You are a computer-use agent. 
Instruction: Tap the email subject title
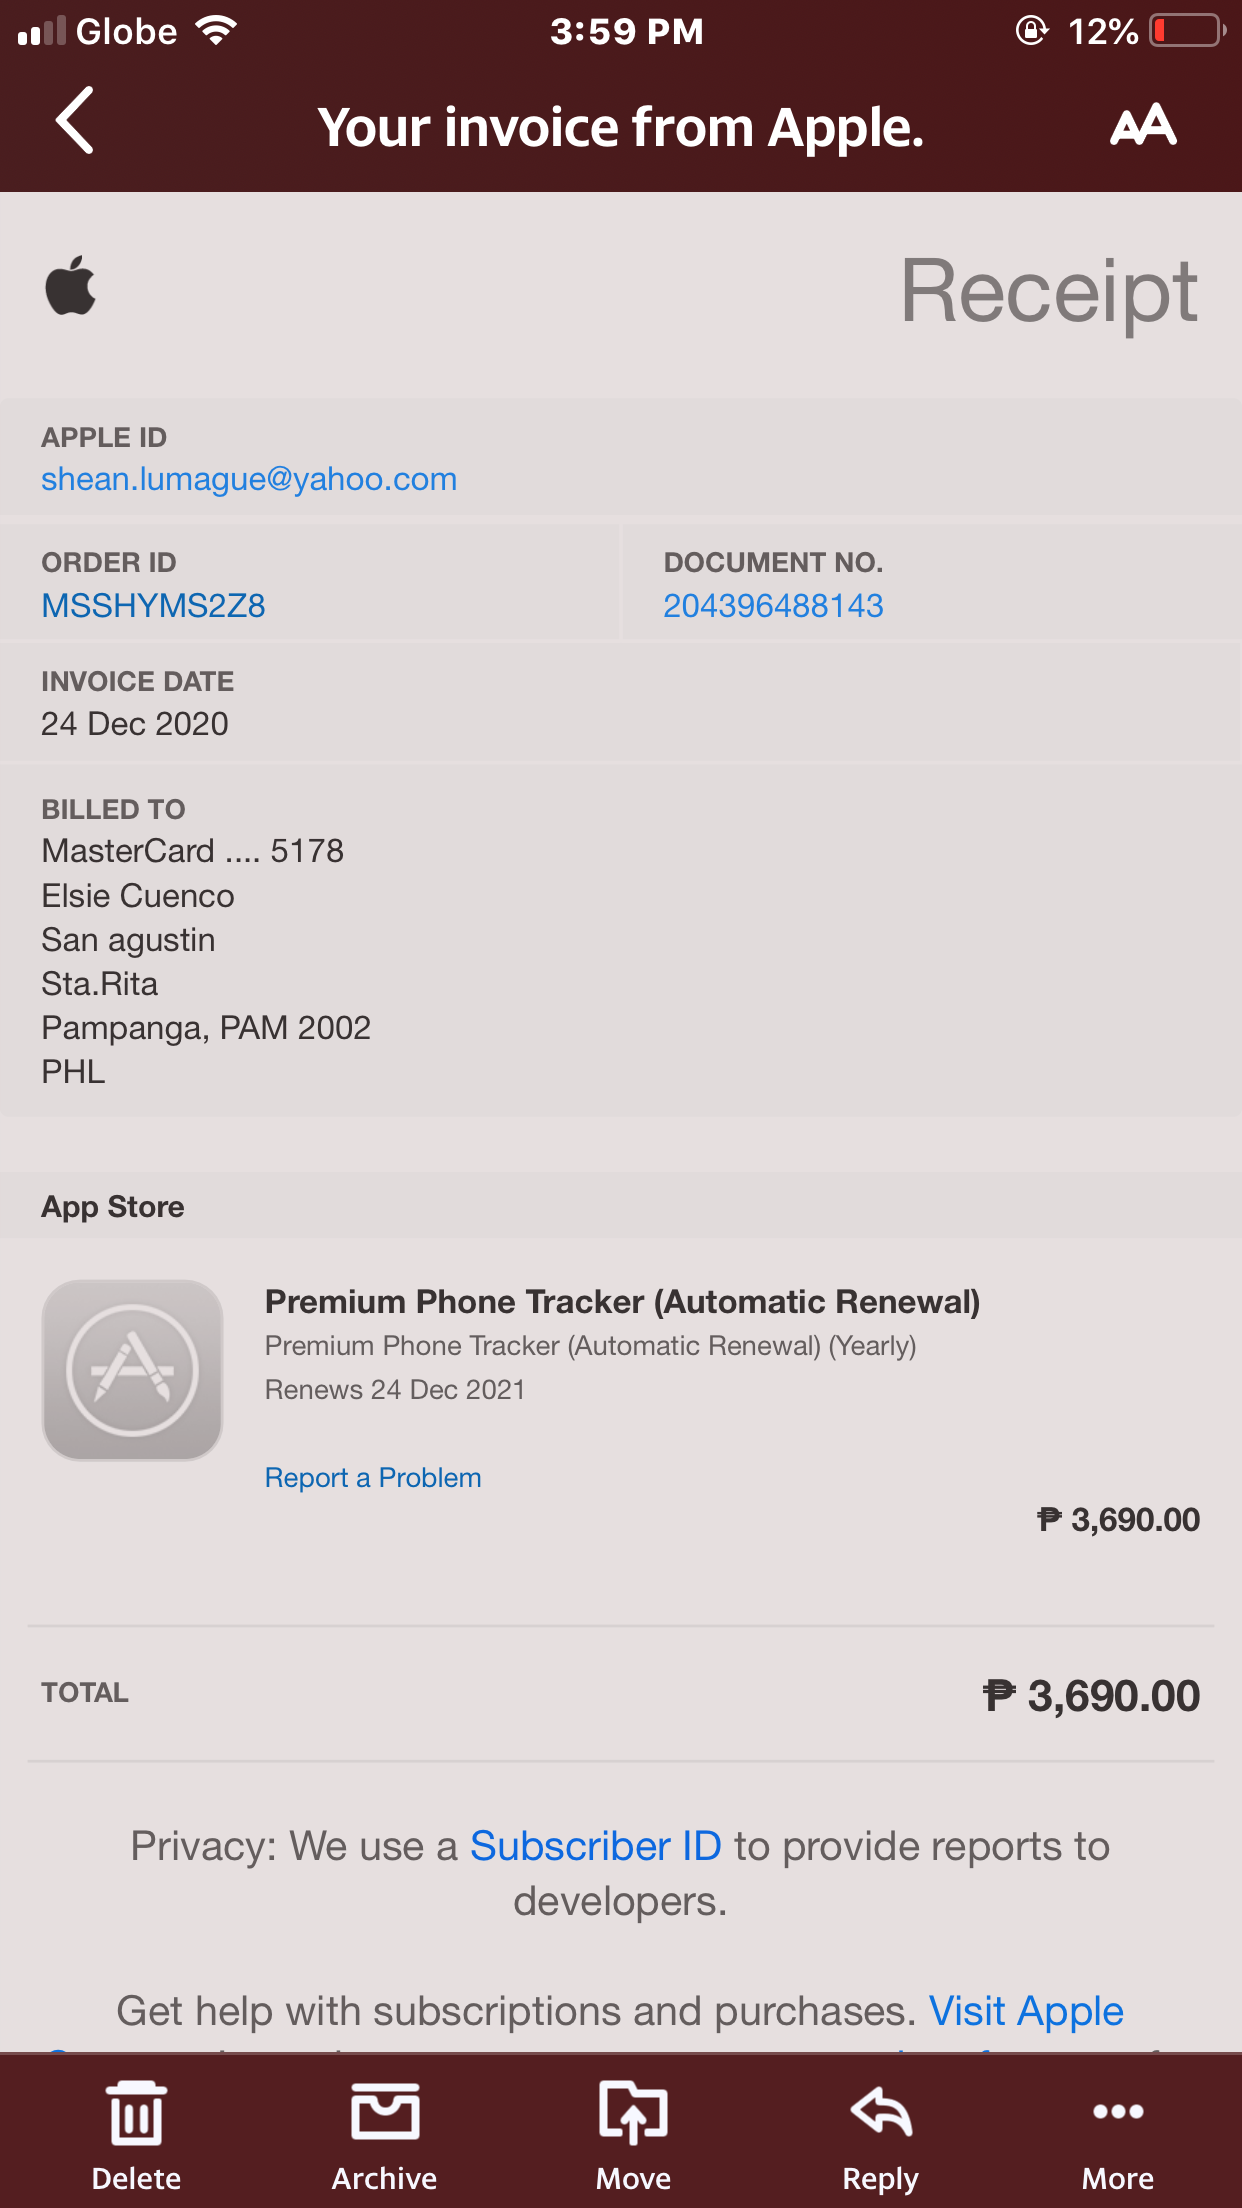tap(621, 128)
